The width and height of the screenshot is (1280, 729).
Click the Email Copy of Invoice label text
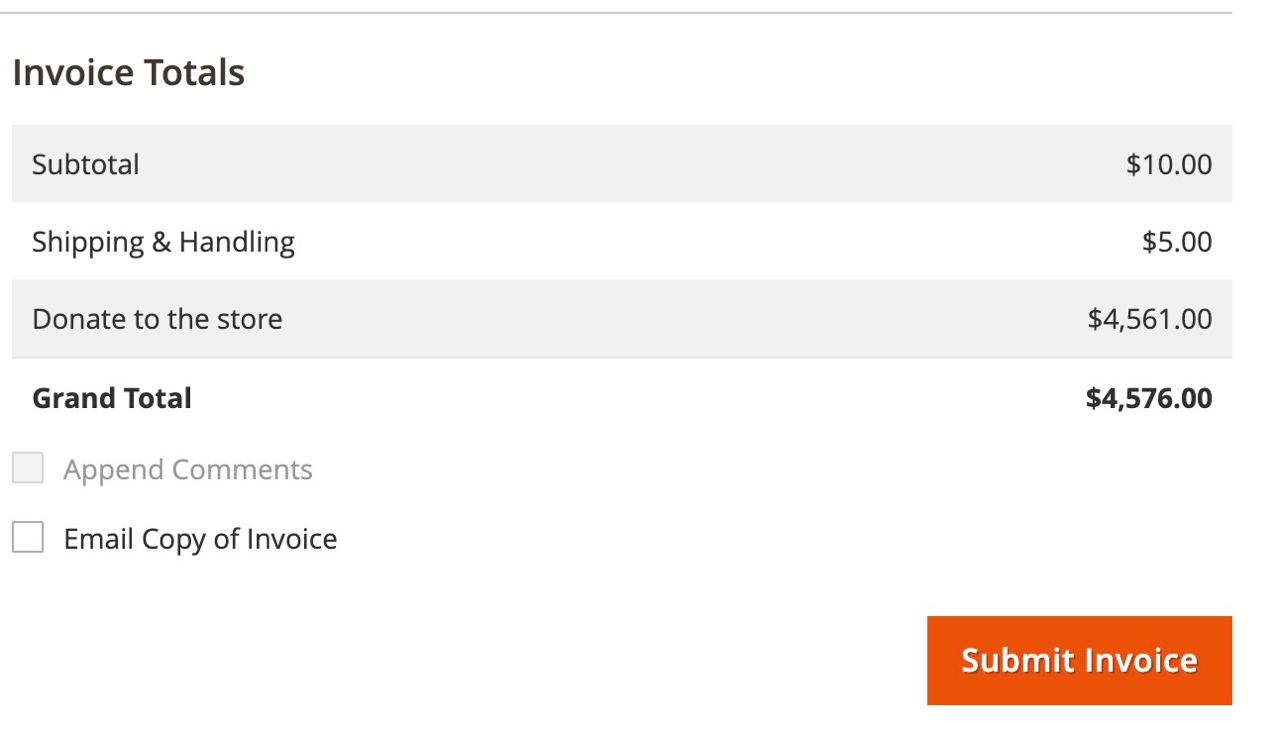click(x=200, y=539)
